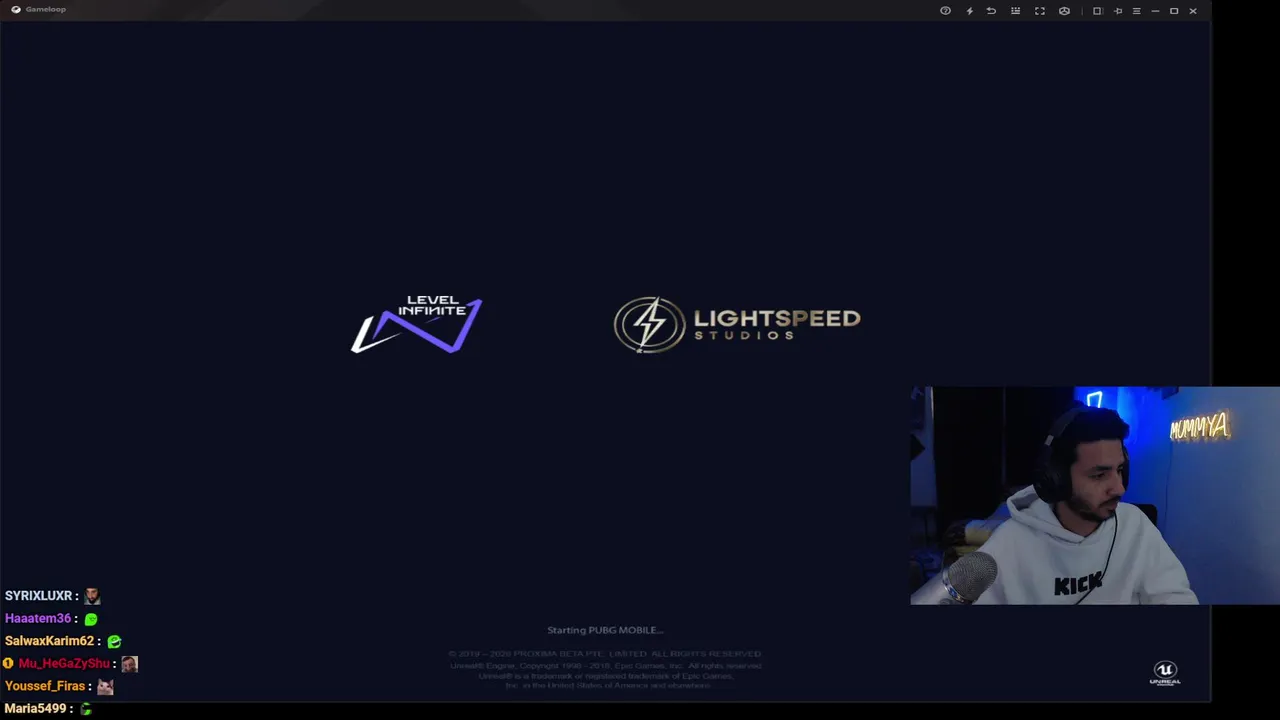Click the green emote next to SalwaxKarim62
Viewport: 1280px width, 720px height.
click(x=114, y=641)
